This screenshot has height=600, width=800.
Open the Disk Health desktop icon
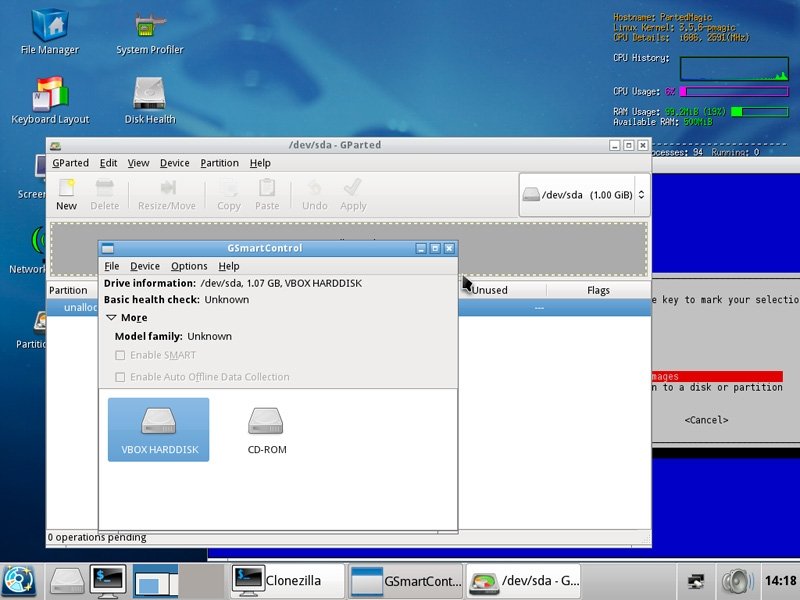coord(149,101)
